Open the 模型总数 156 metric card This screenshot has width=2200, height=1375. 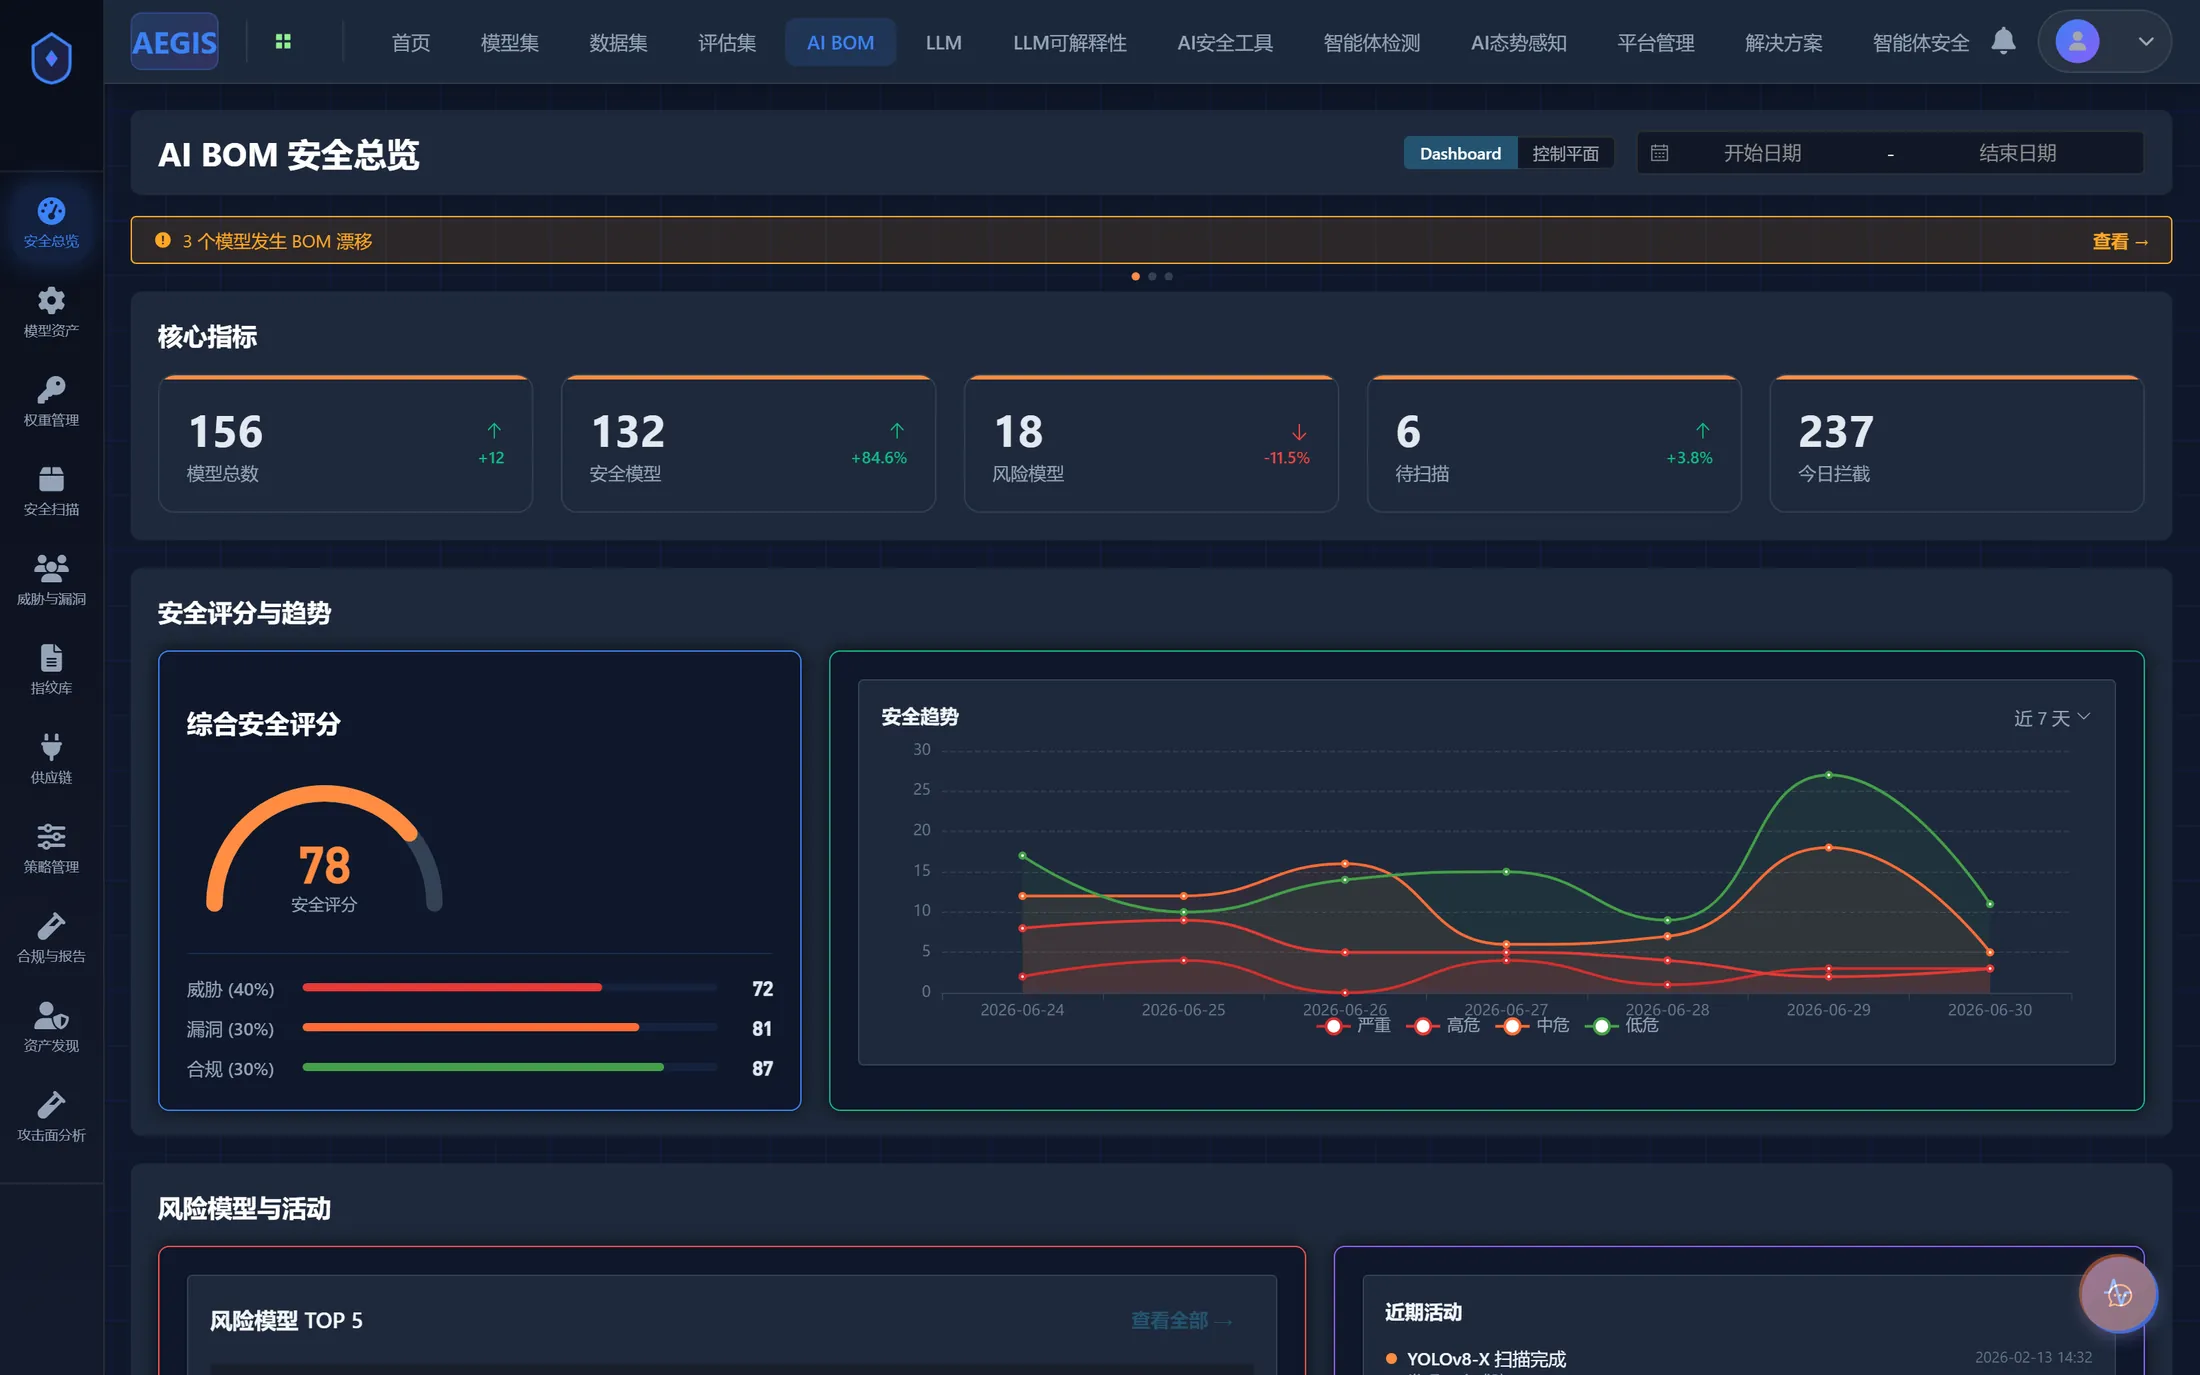(x=345, y=444)
